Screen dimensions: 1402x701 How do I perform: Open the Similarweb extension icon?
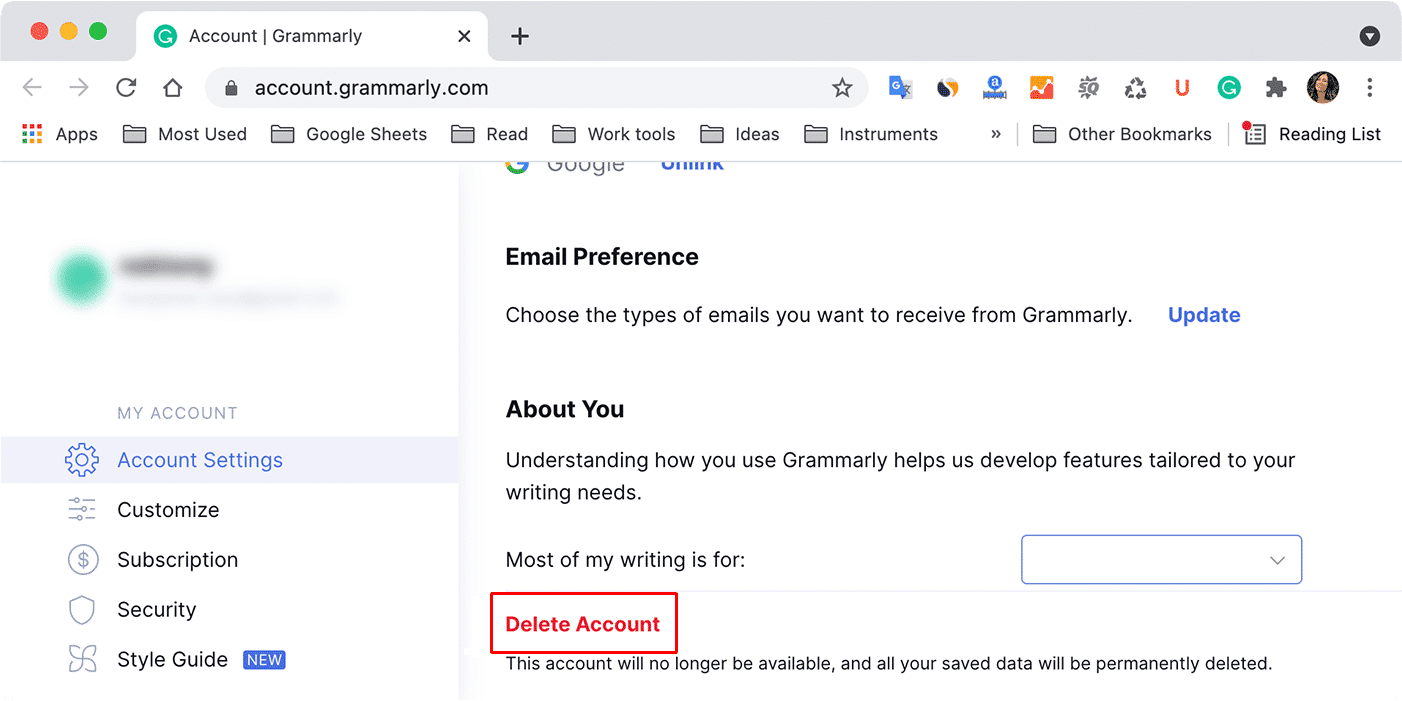click(947, 88)
